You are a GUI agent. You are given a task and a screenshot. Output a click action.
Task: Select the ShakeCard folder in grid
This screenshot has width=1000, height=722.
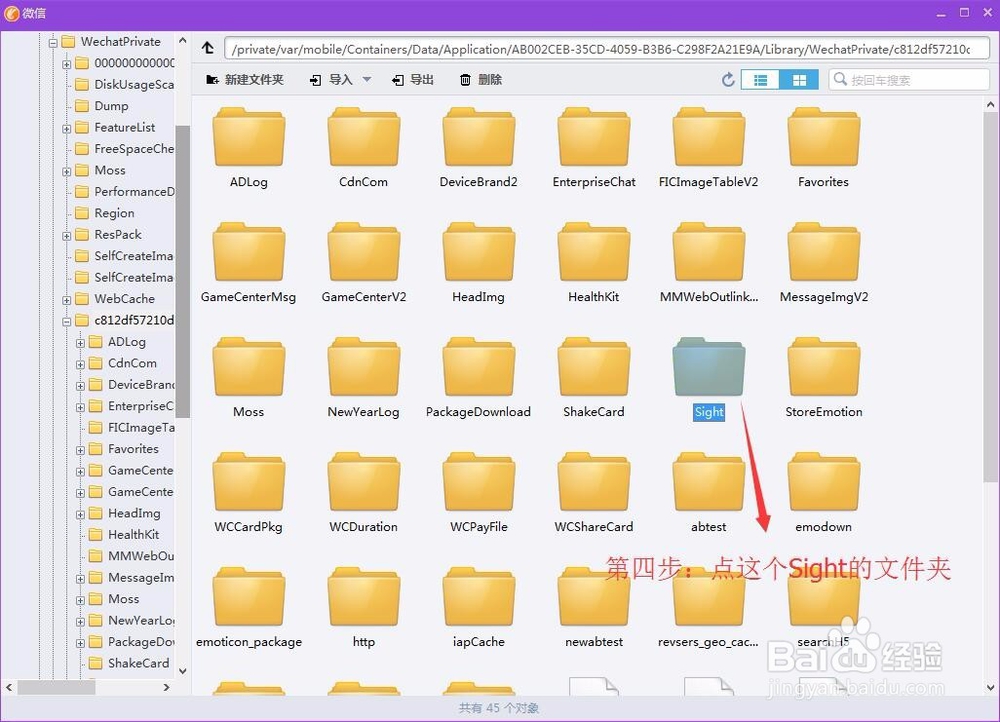tap(594, 378)
